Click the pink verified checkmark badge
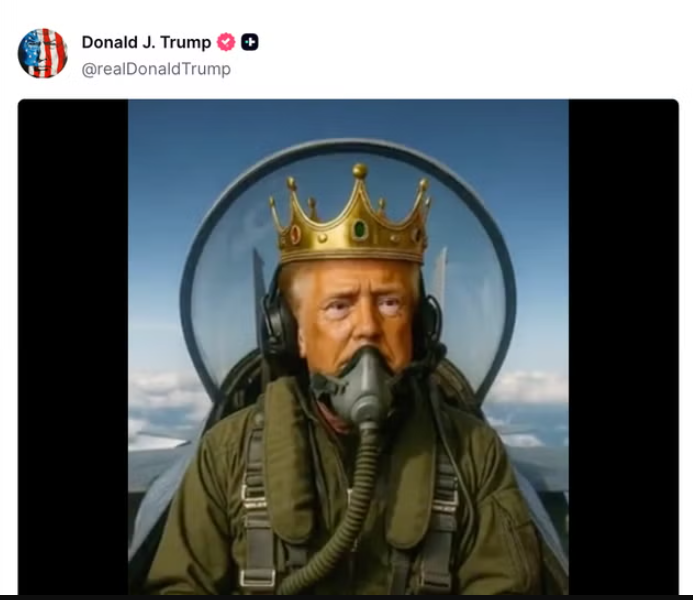 click(x=226, y=42)
